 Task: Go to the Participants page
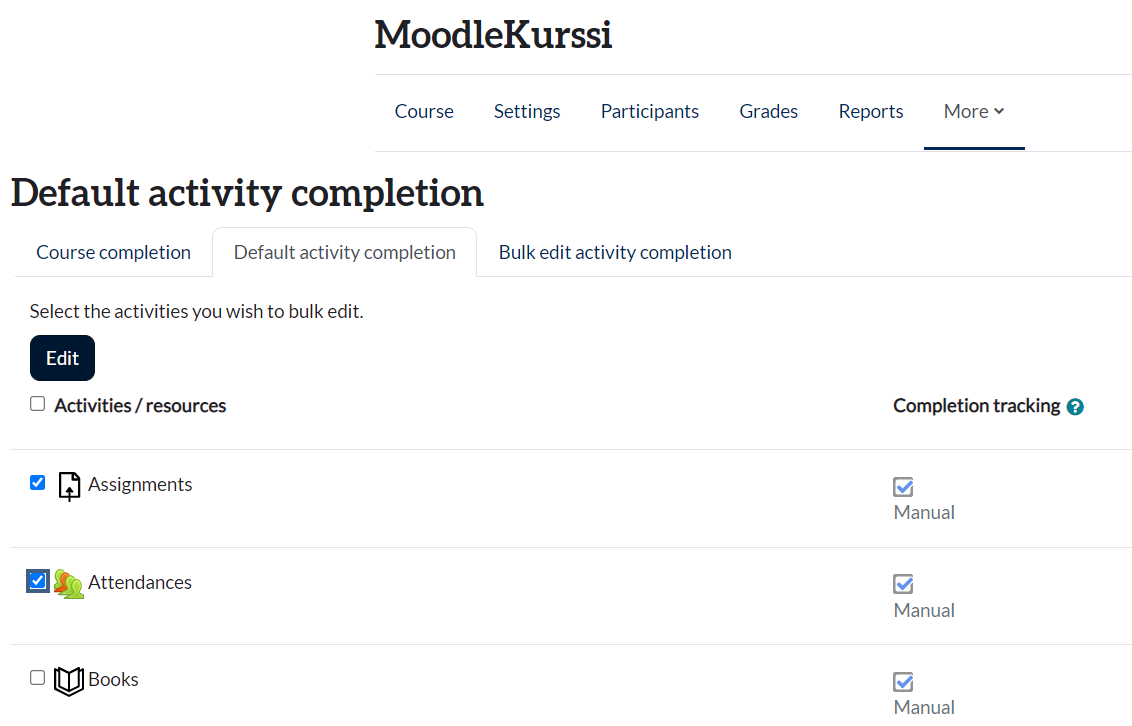[650, 112]
